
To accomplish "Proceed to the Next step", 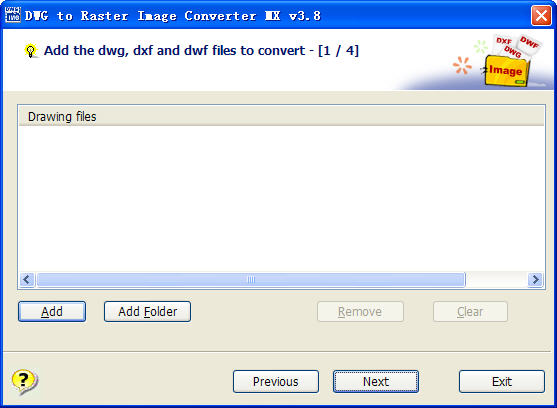I will pyautogui.click(x=376, y=381).
